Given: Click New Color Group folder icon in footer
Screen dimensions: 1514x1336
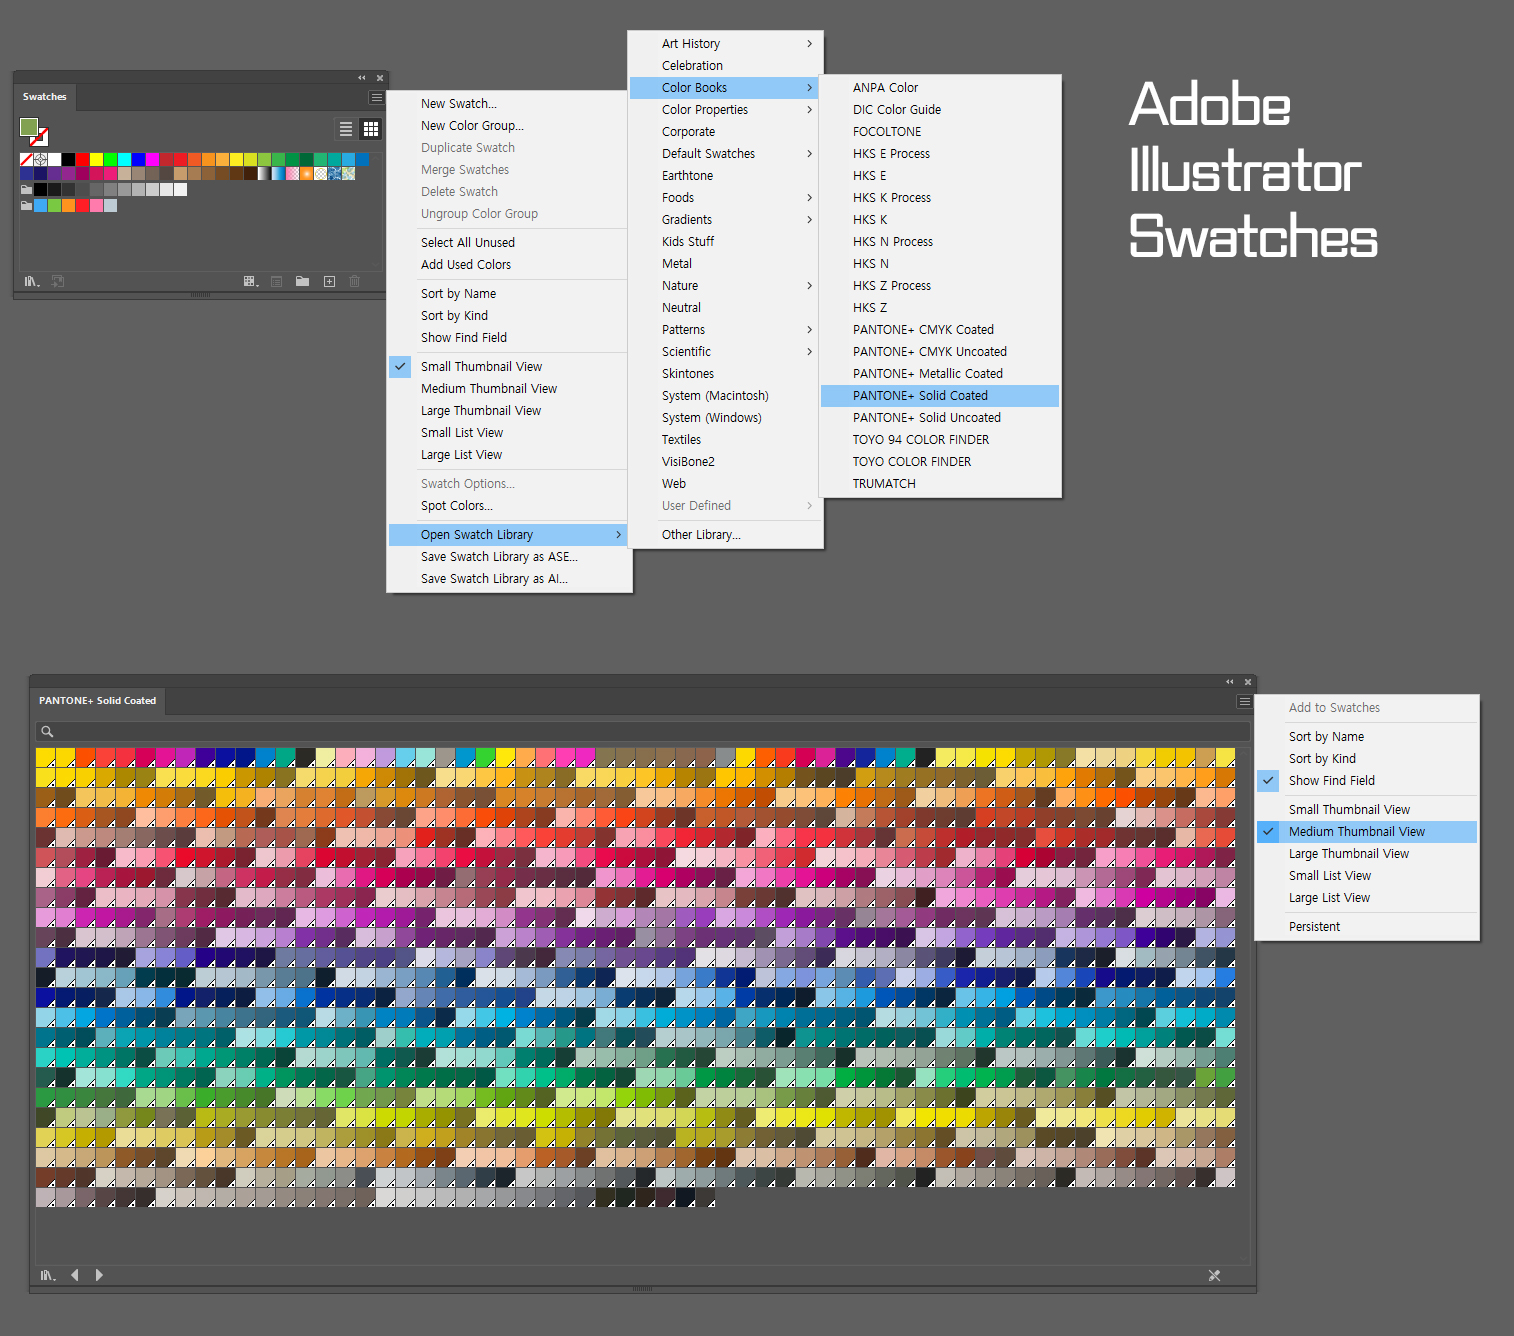Looking at the screenshot, I should pyautogui.click(x=302, y=282).
